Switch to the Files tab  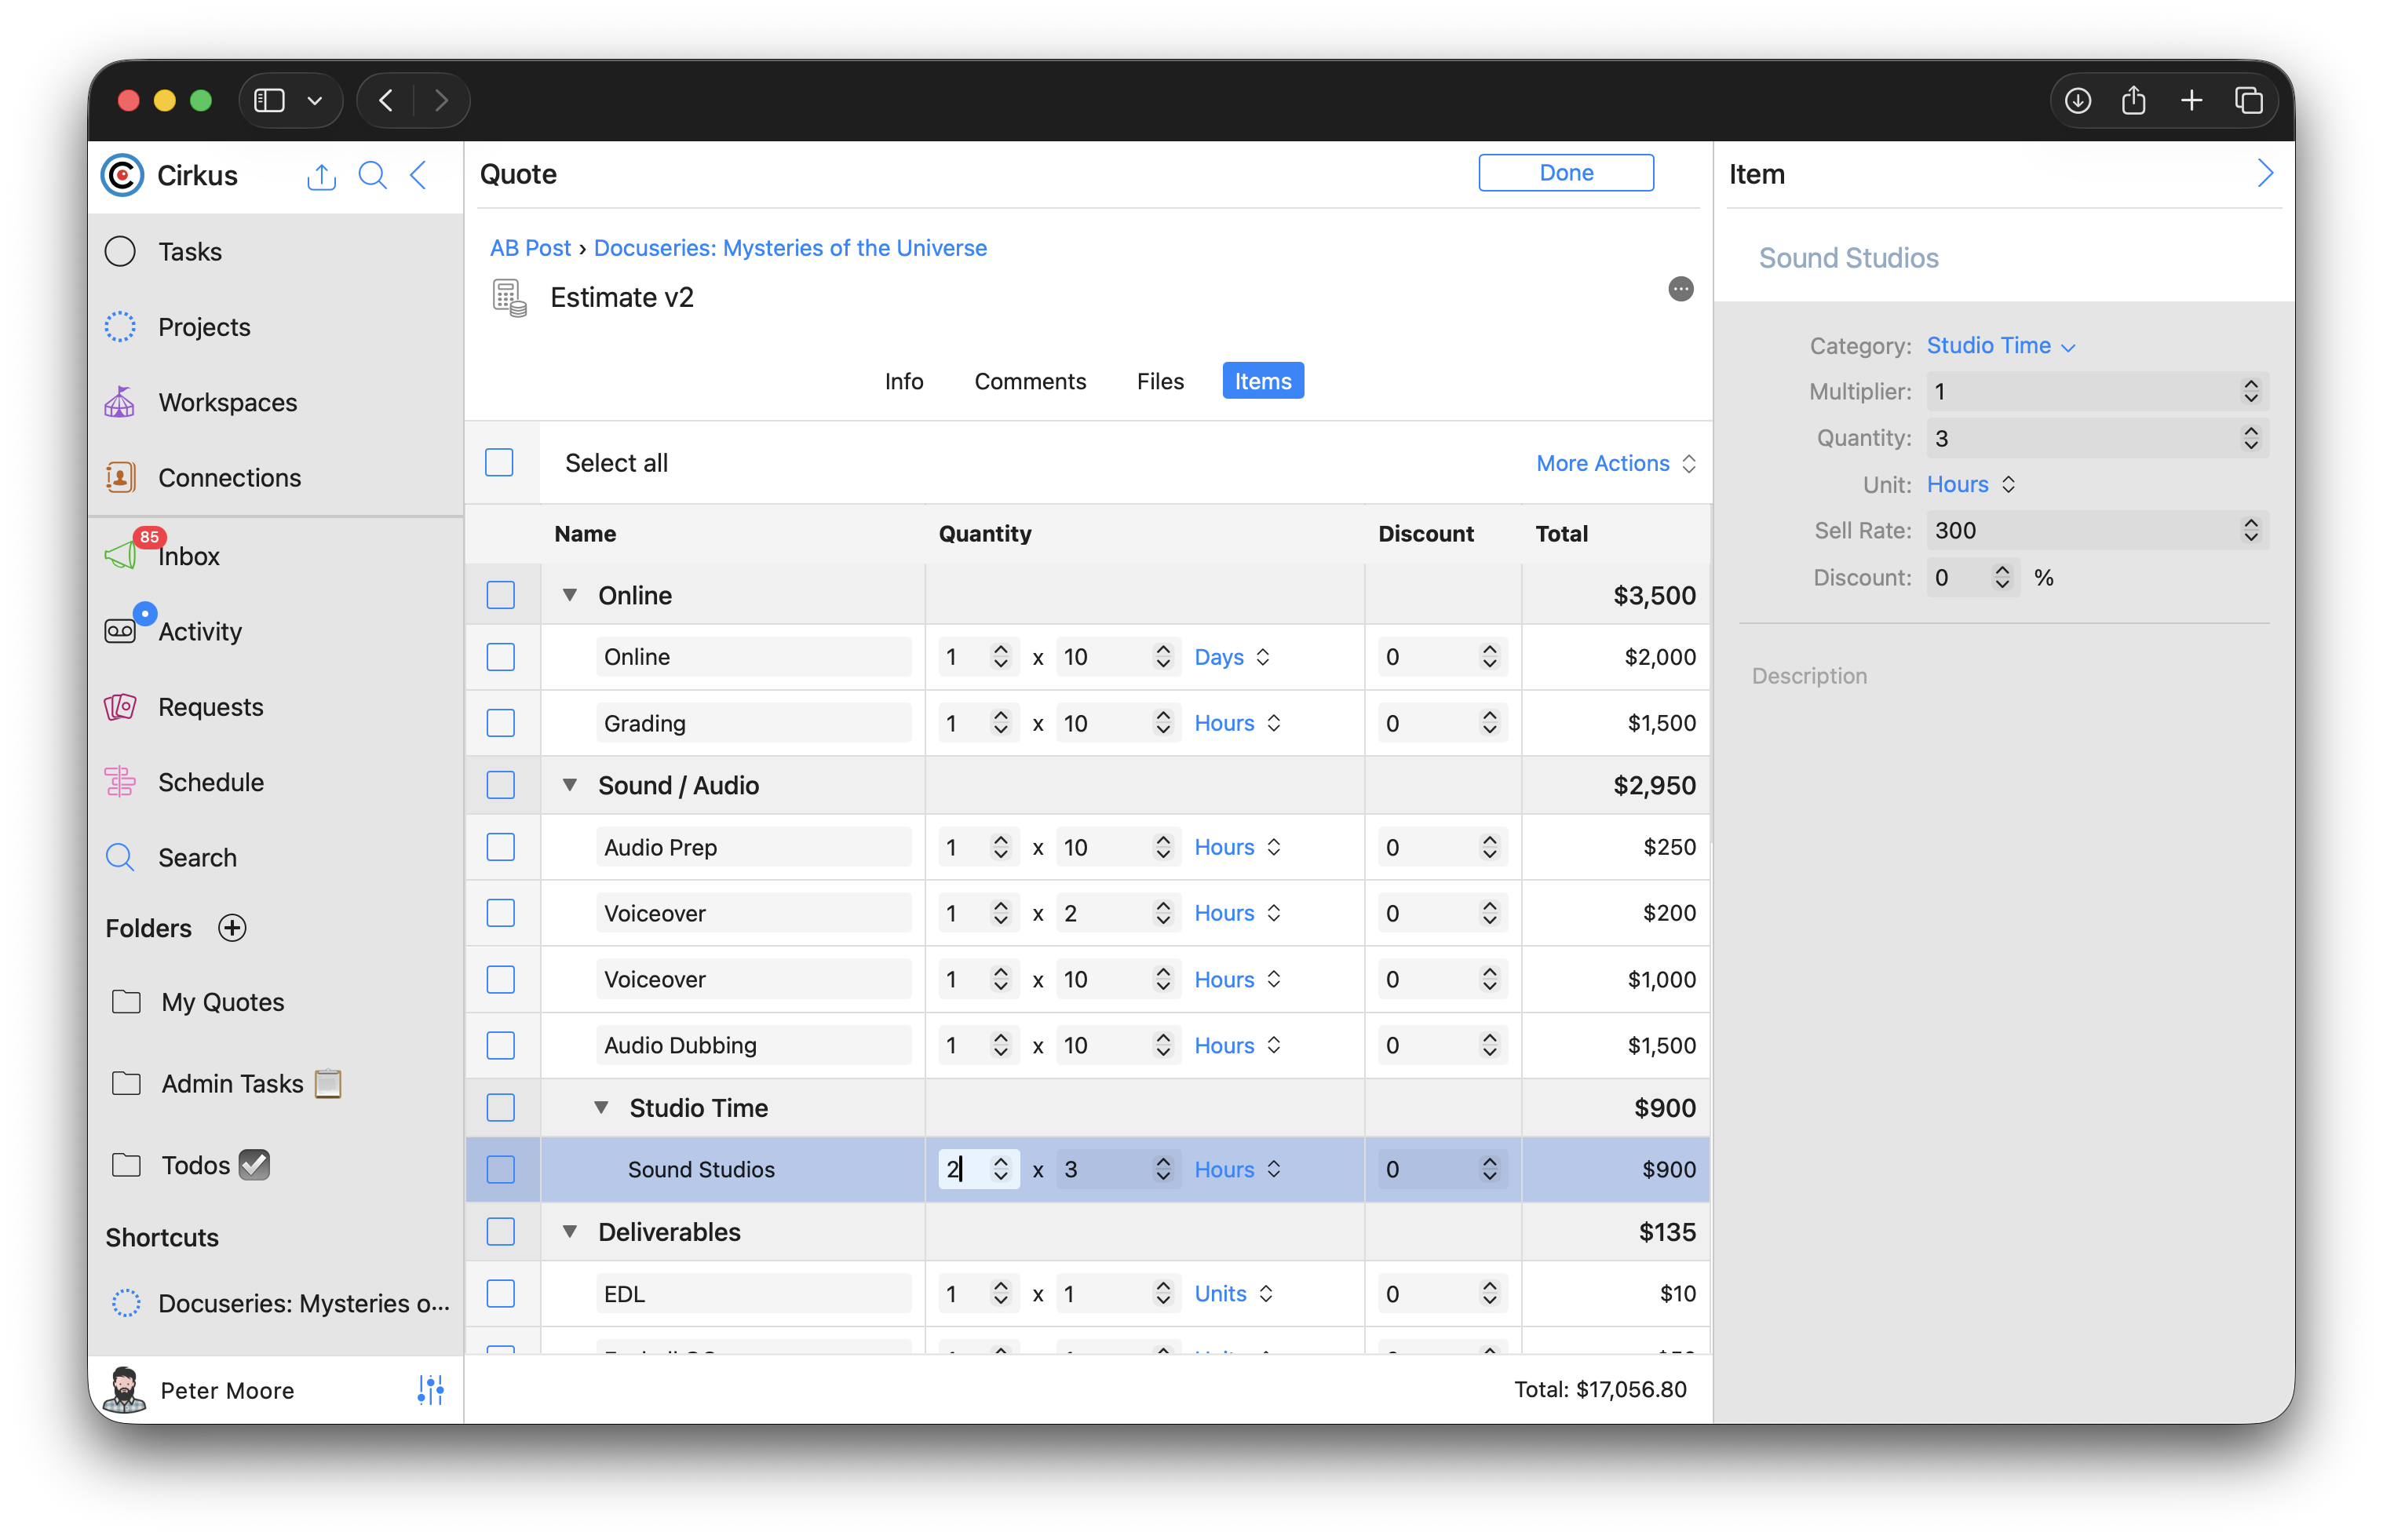[1159, 381]
